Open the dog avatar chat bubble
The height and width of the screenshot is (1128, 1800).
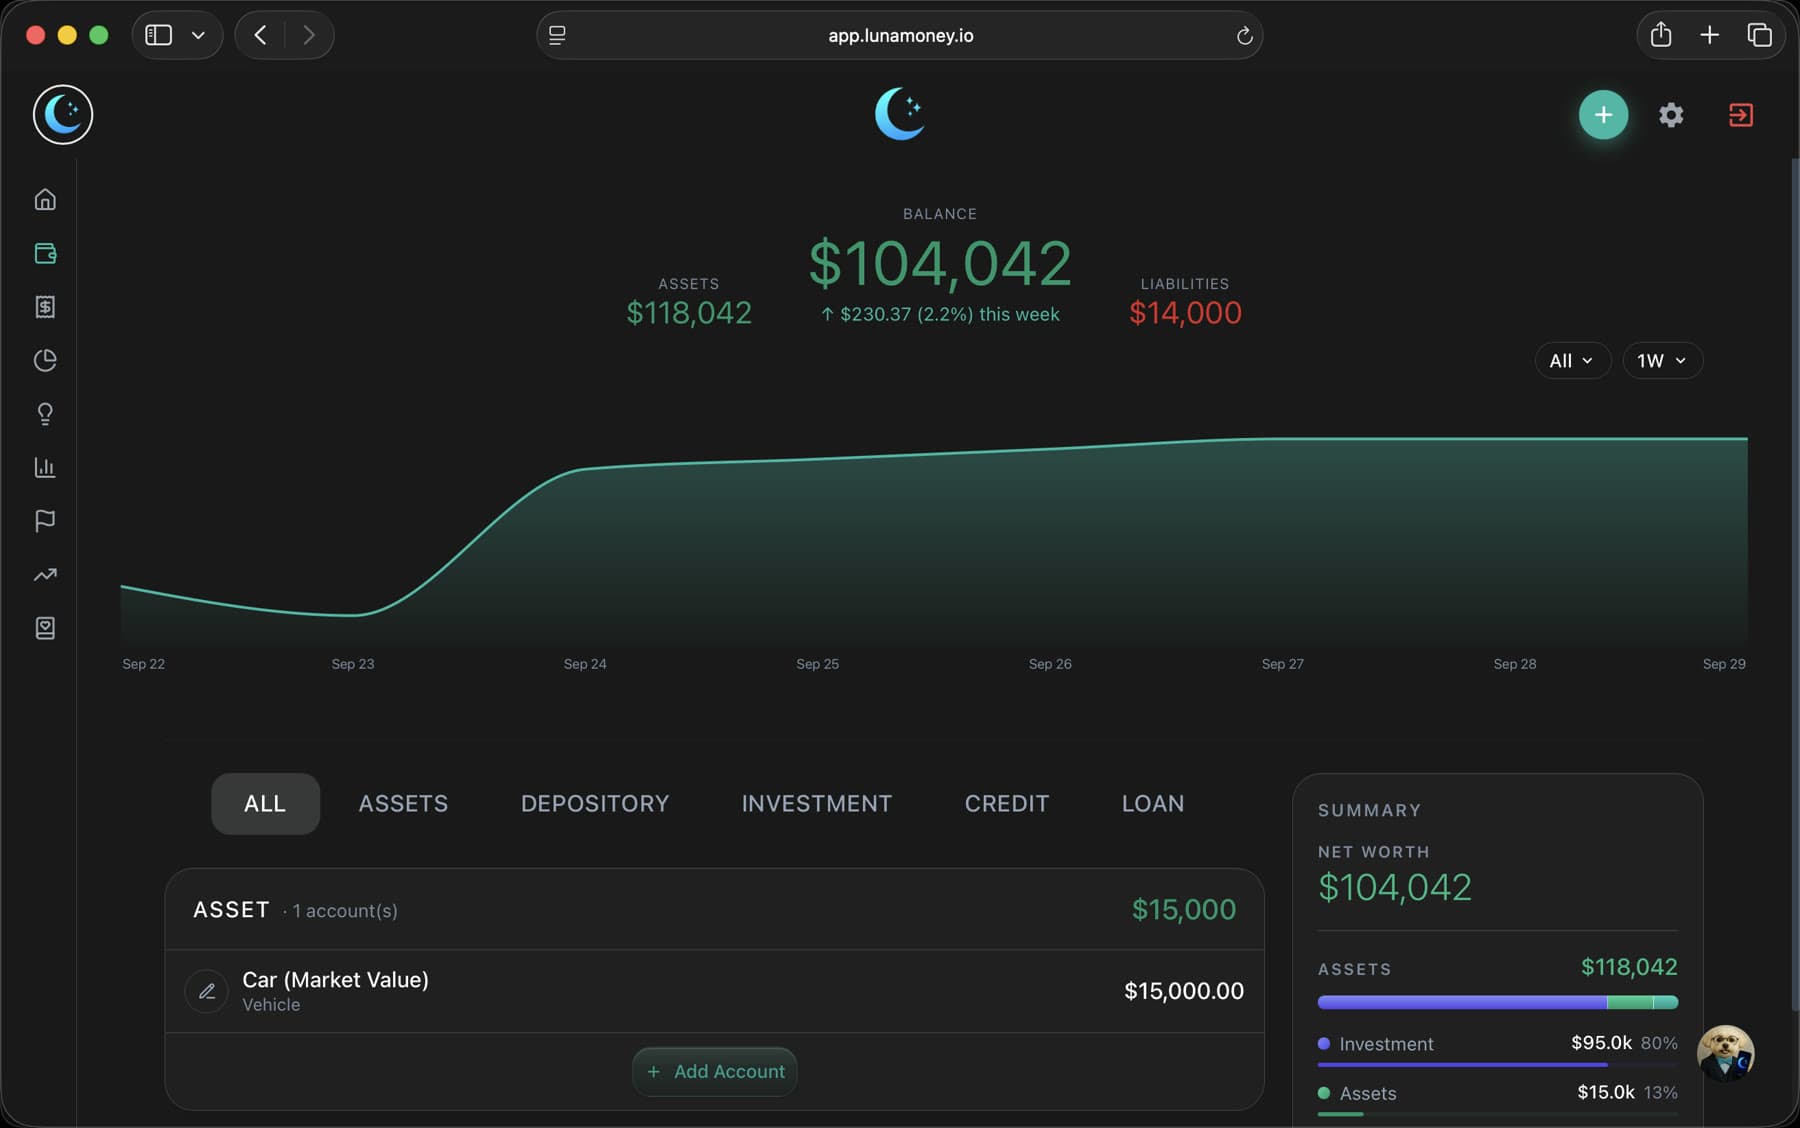(x=1726, y=1053)
